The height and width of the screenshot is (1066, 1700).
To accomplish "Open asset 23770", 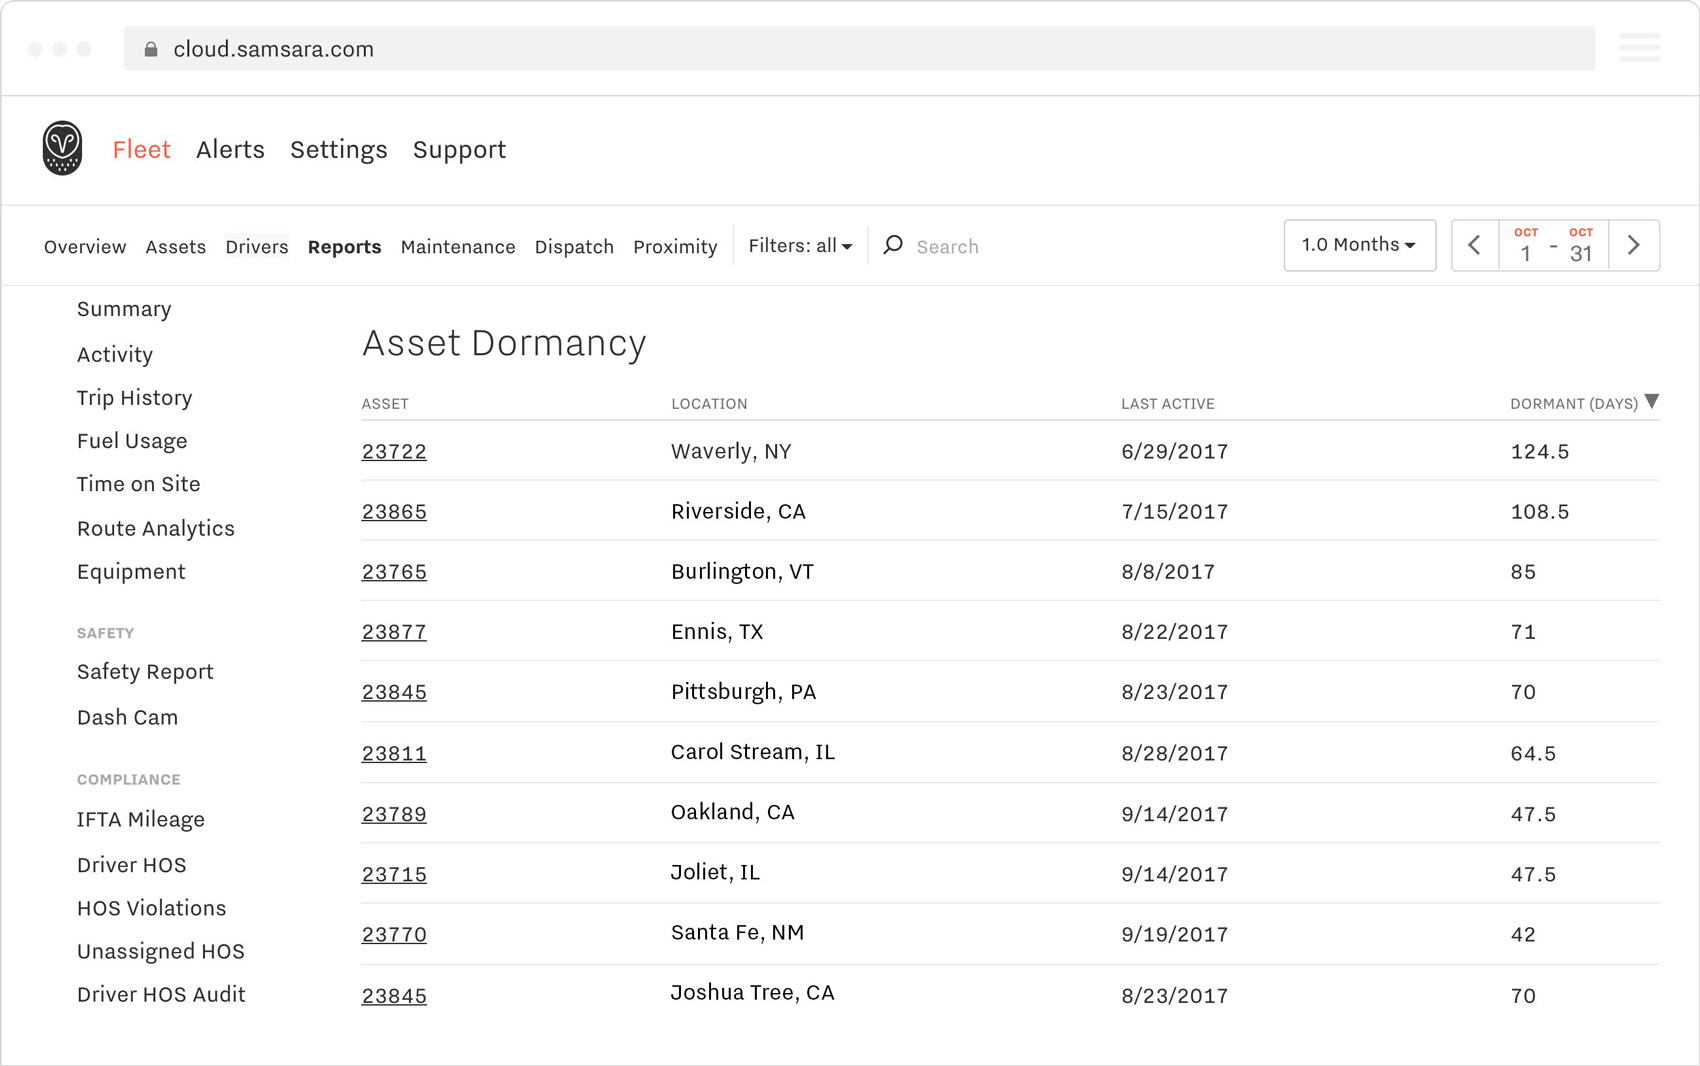I will 394,934.
